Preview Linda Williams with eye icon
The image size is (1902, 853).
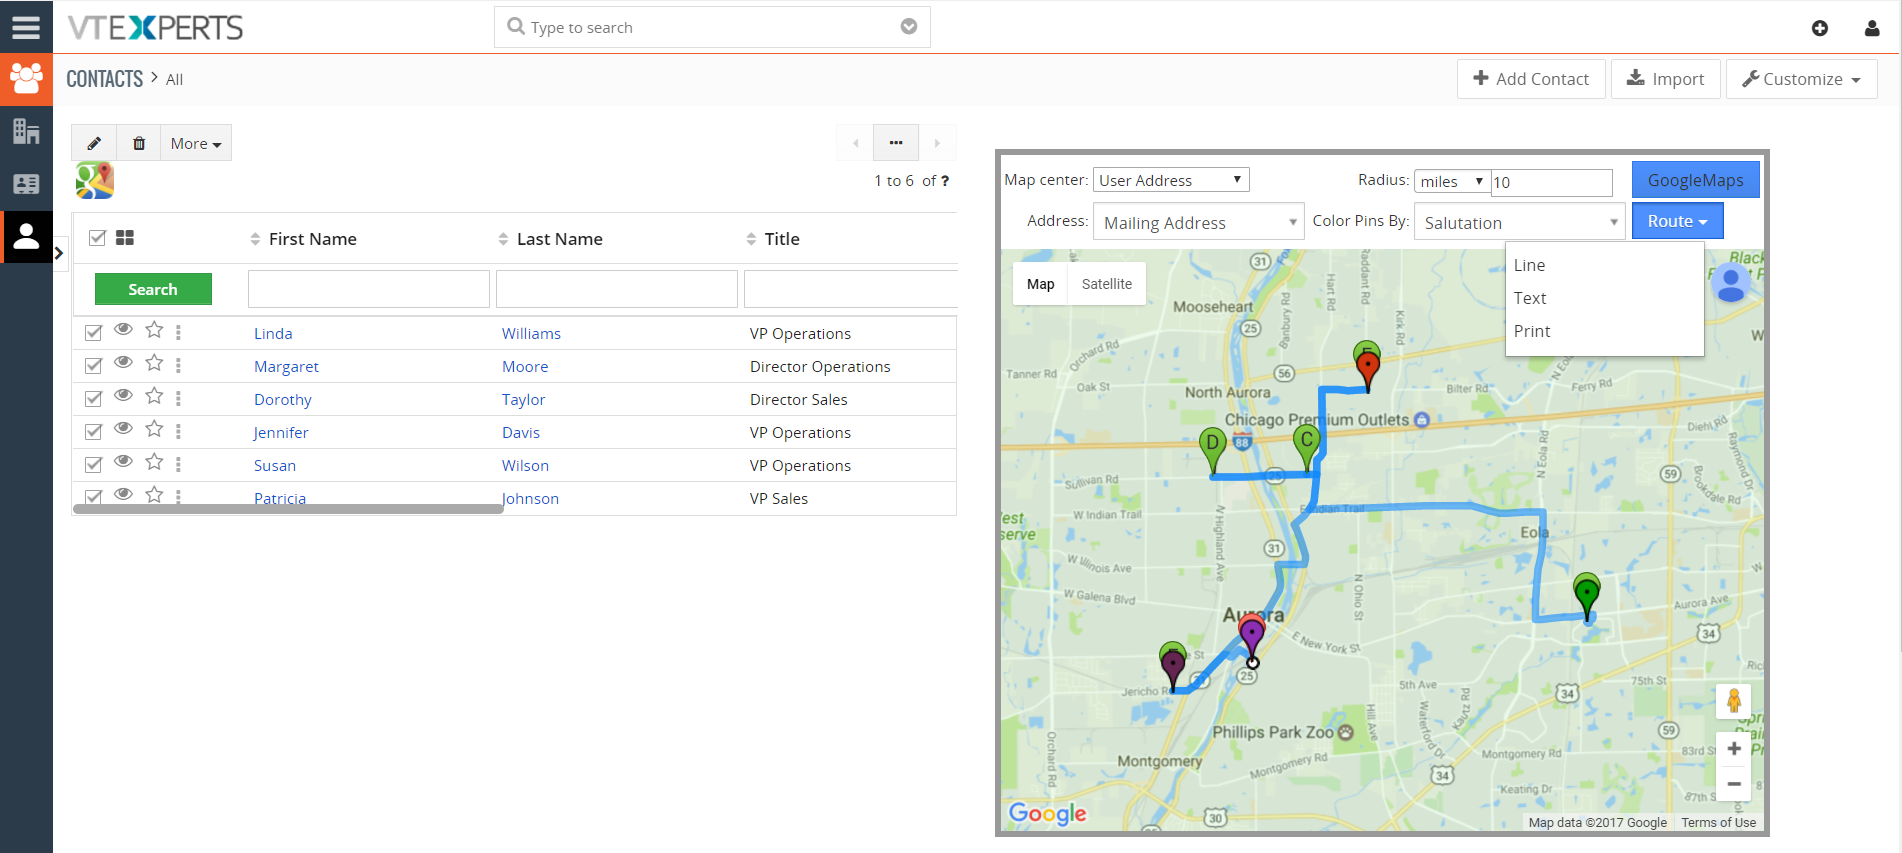123,329
